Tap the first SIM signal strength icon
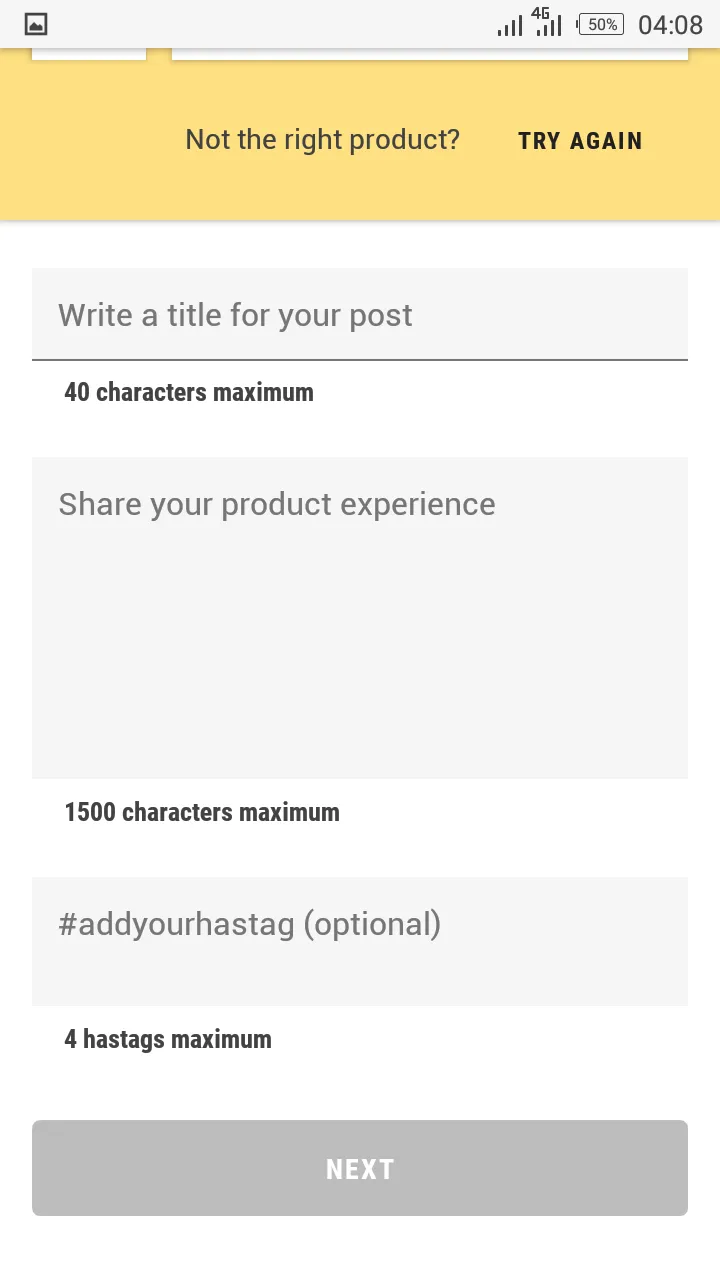 (510, 25)
